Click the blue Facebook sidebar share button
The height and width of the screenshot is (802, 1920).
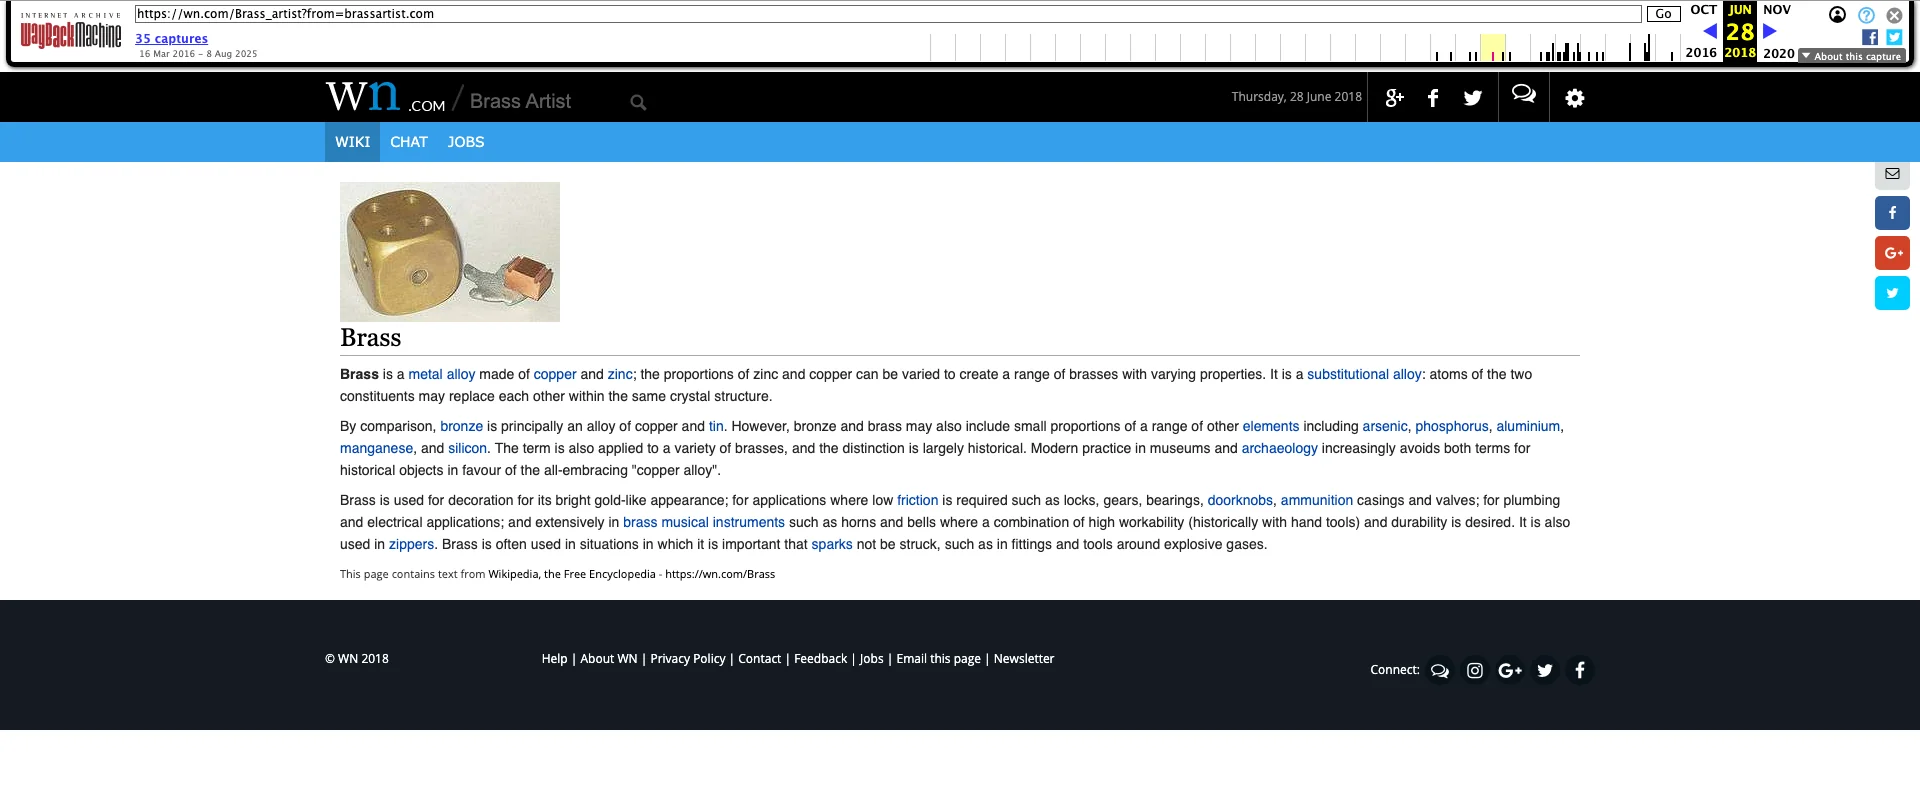tap(1892, 213)
